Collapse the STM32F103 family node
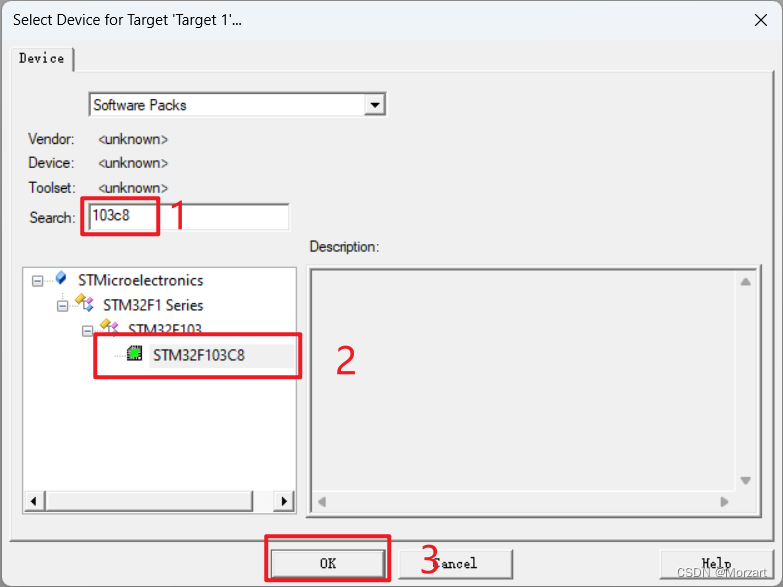Screen dimensions: 783x587 pos(87,331)
